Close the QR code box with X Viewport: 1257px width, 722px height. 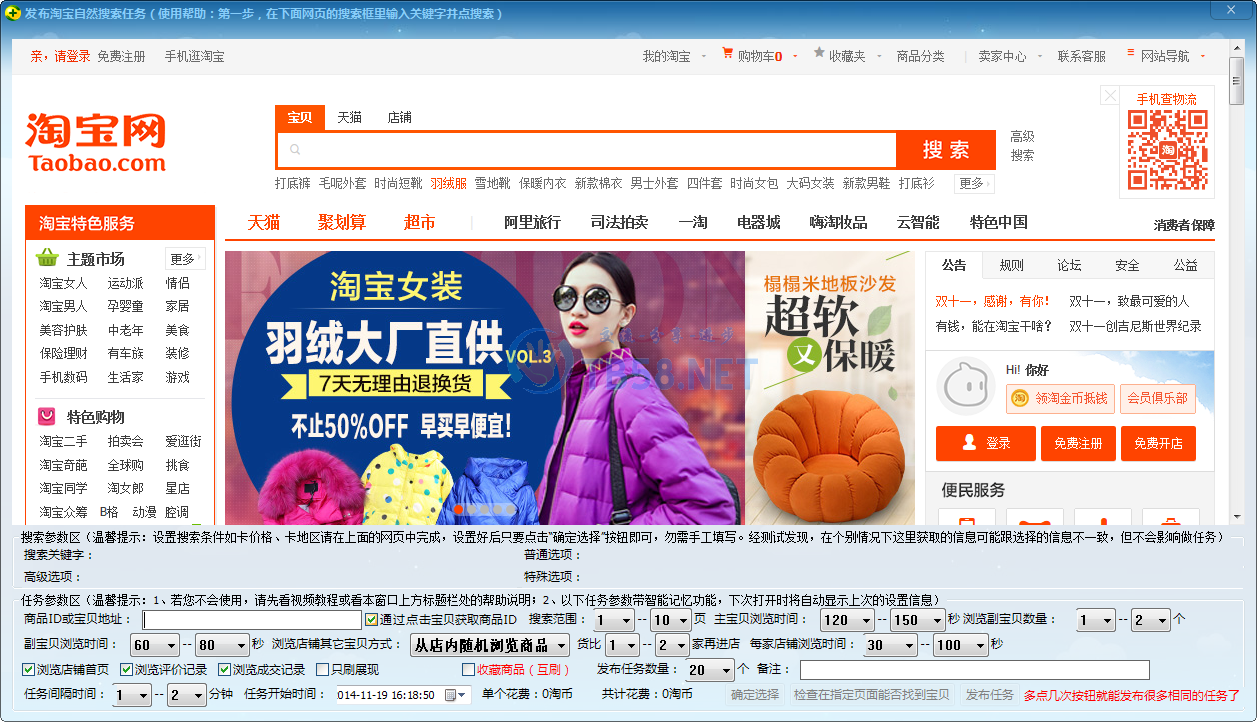click(1109, 95)
